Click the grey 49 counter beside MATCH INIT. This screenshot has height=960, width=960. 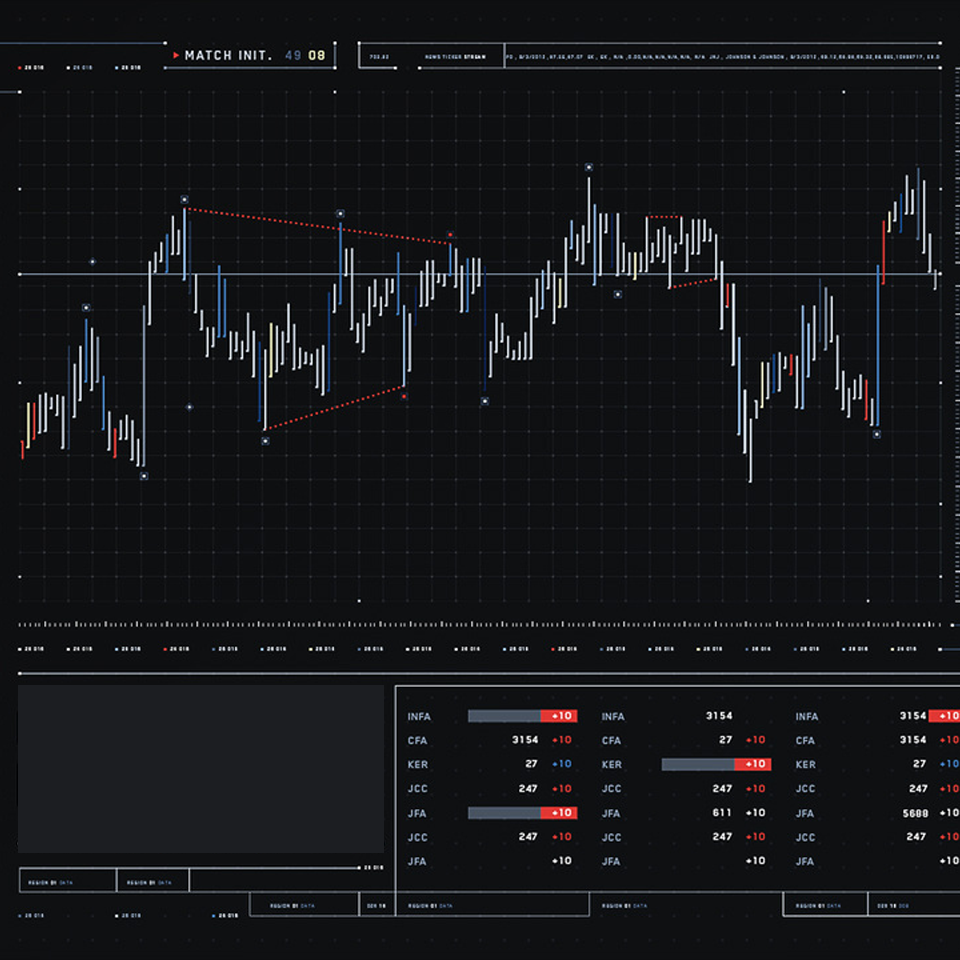tap(293, 56)
